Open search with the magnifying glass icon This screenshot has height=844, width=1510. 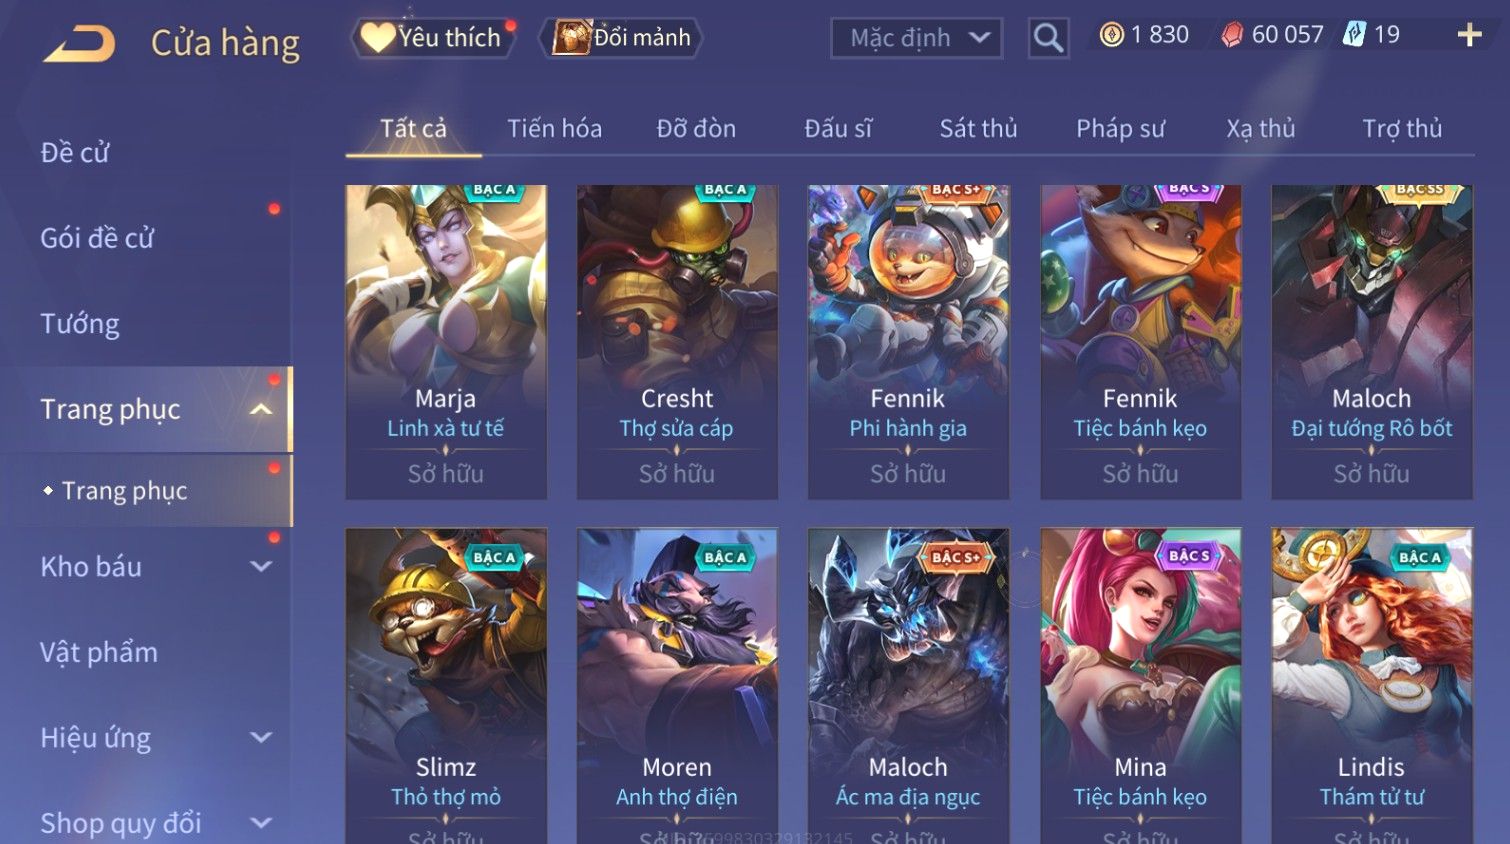click(1048, 38)
